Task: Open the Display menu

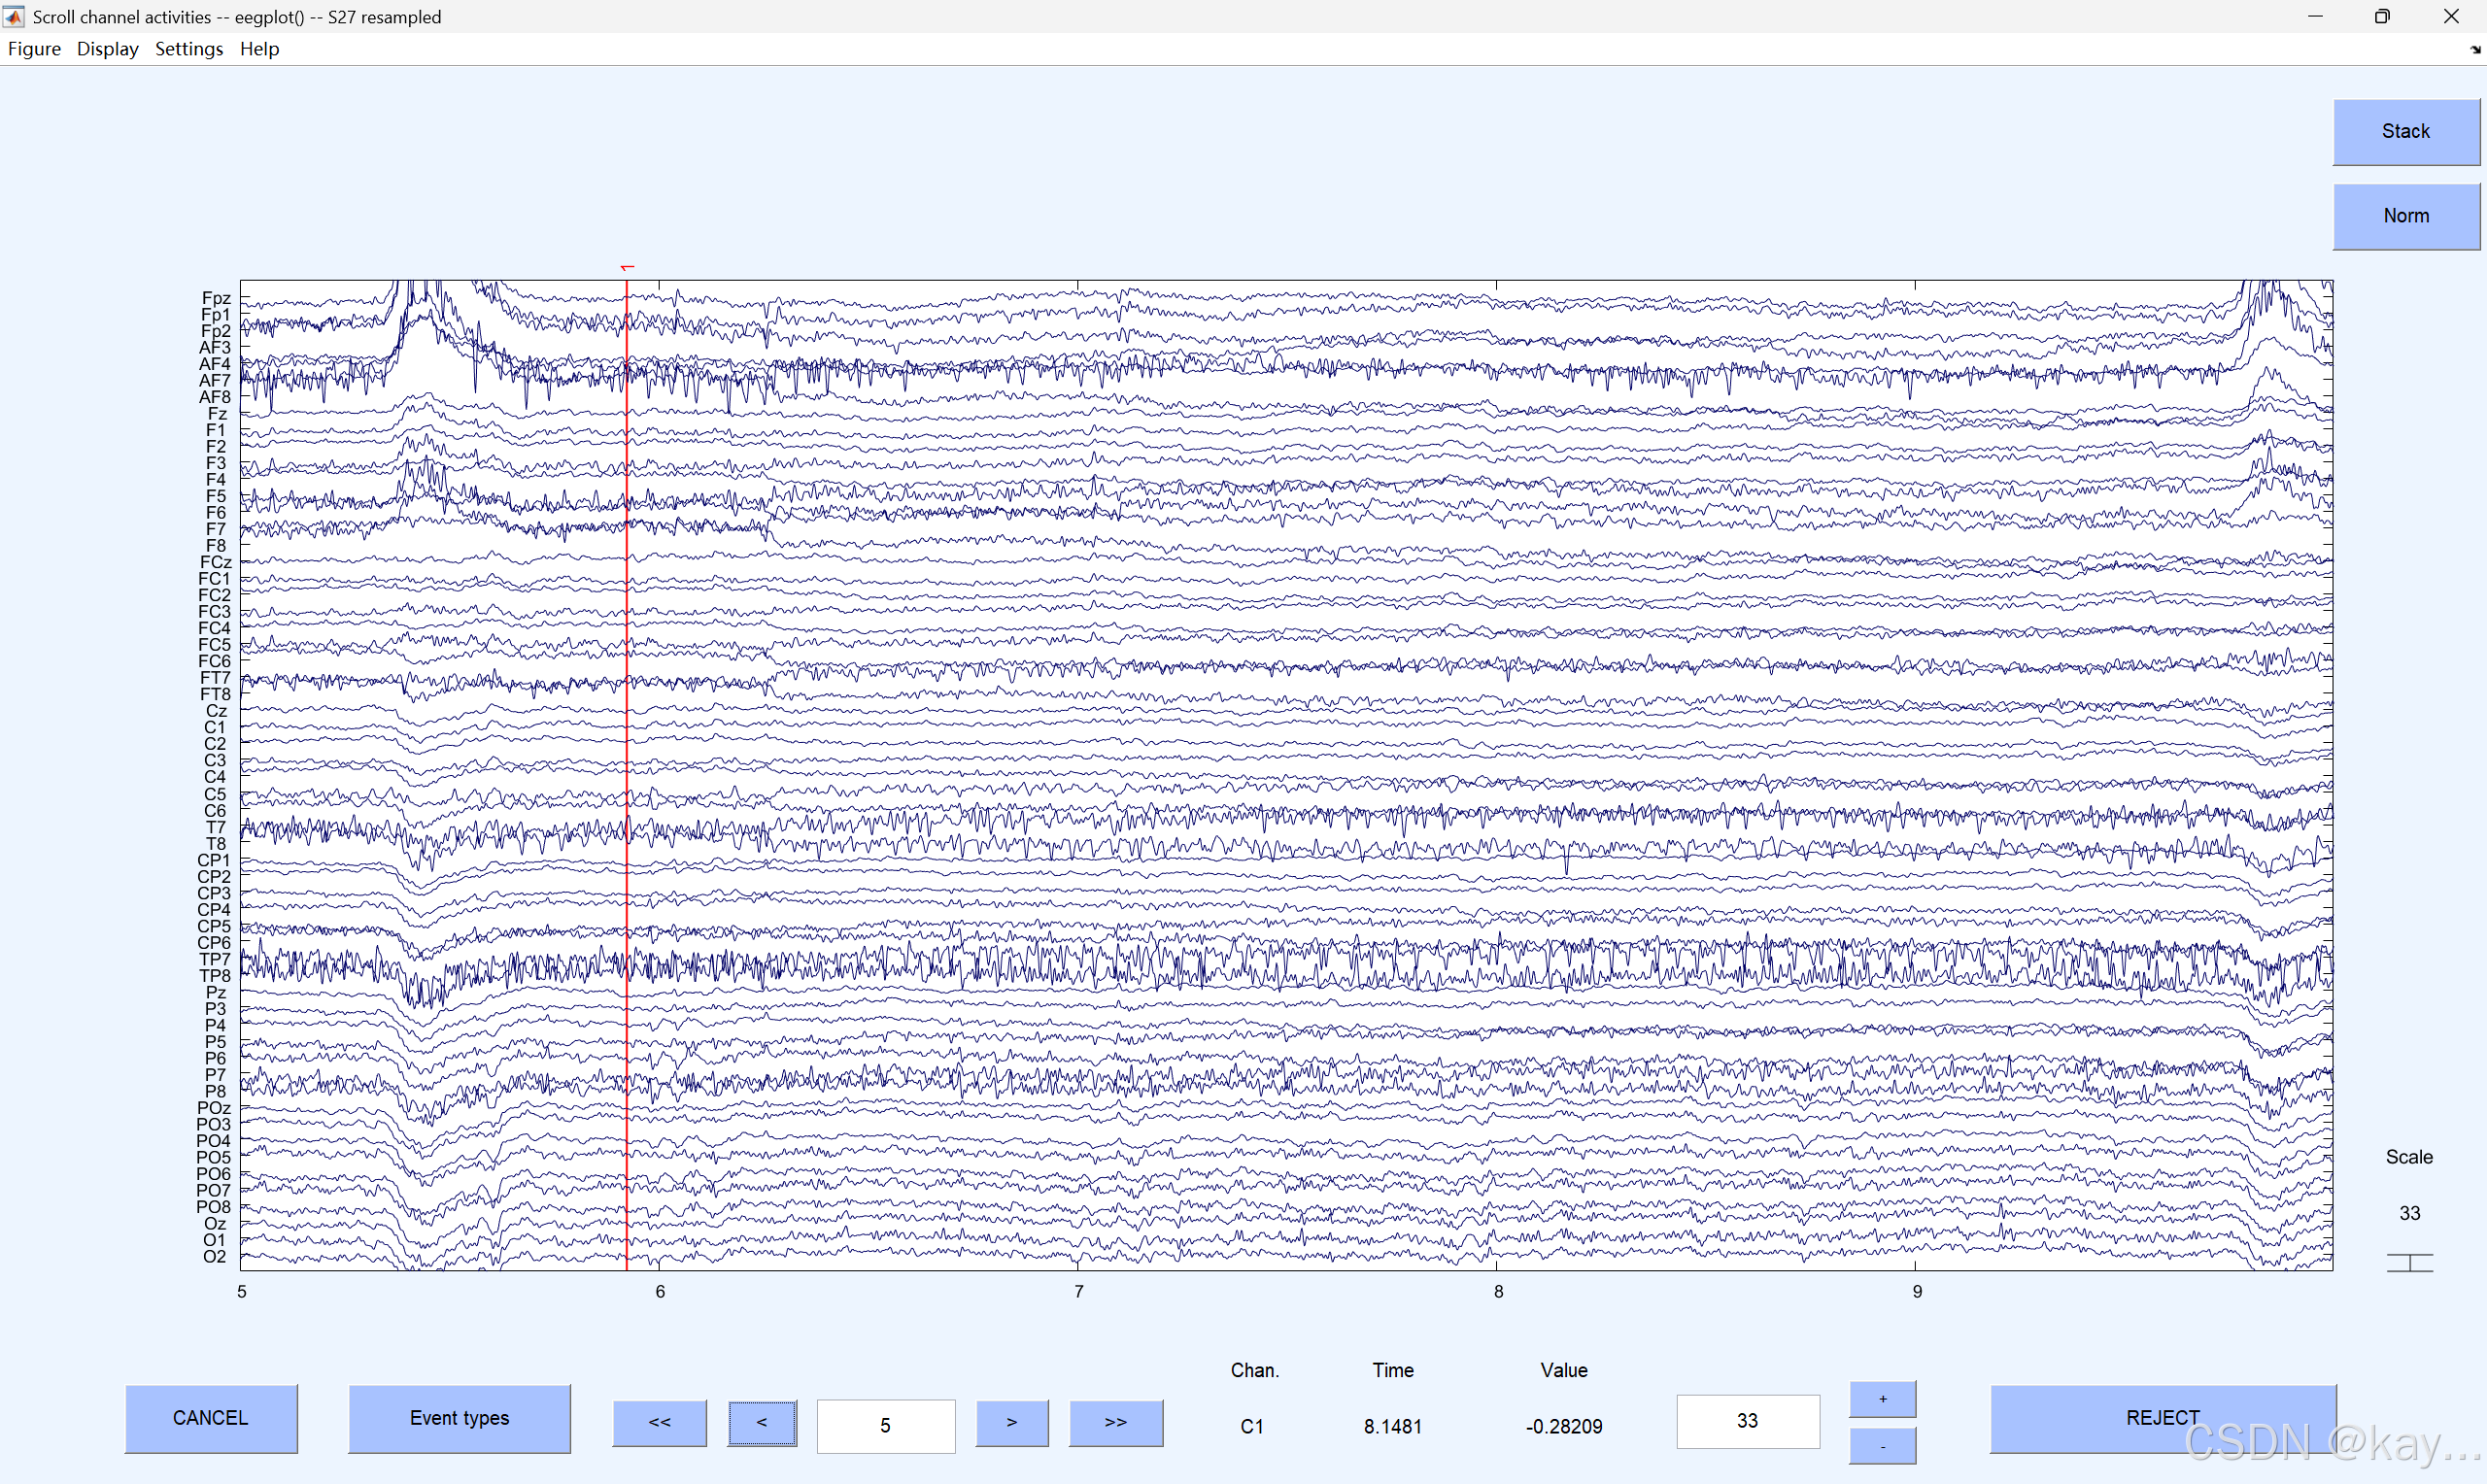Action: tap(107, 48)
